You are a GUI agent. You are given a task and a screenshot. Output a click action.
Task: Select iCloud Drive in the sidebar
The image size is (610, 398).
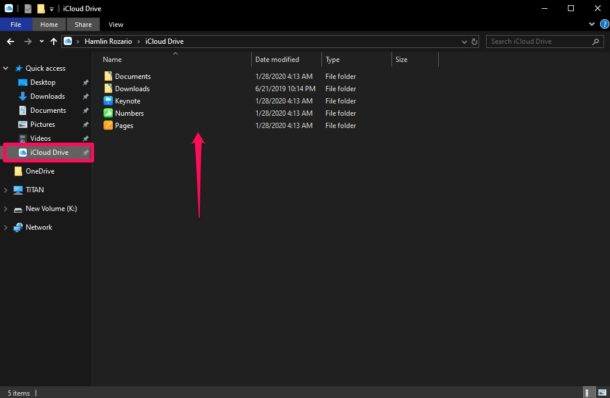click(49, 153)
